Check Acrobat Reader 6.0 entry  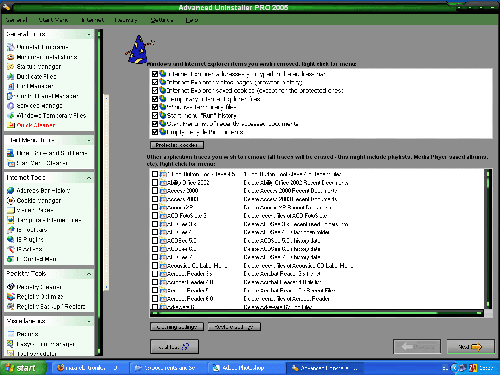click(155, 299)
